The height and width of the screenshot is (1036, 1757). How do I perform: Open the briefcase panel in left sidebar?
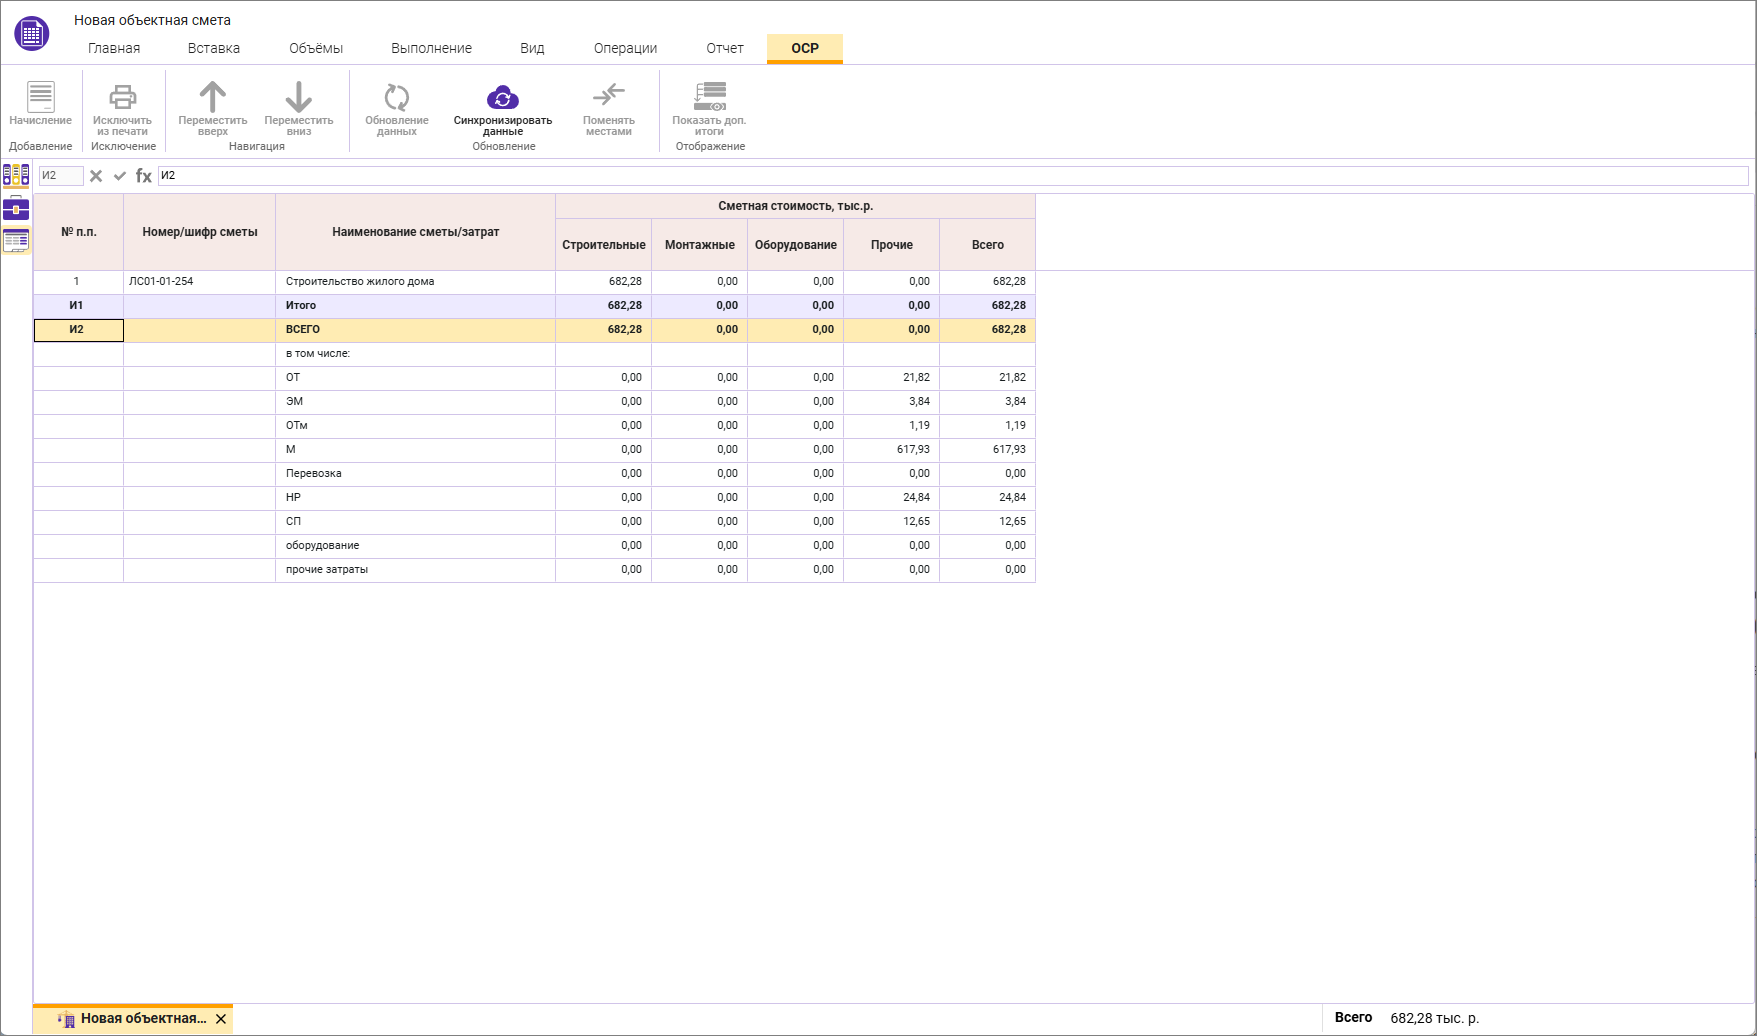pos(16,209)
